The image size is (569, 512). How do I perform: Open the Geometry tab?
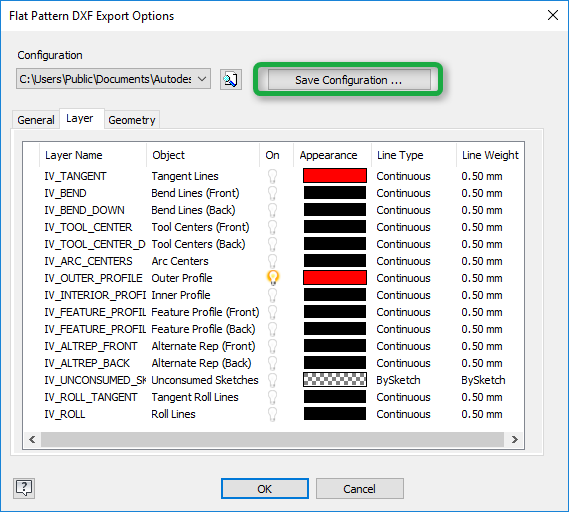pyautogui.click(x=132, y=120)
